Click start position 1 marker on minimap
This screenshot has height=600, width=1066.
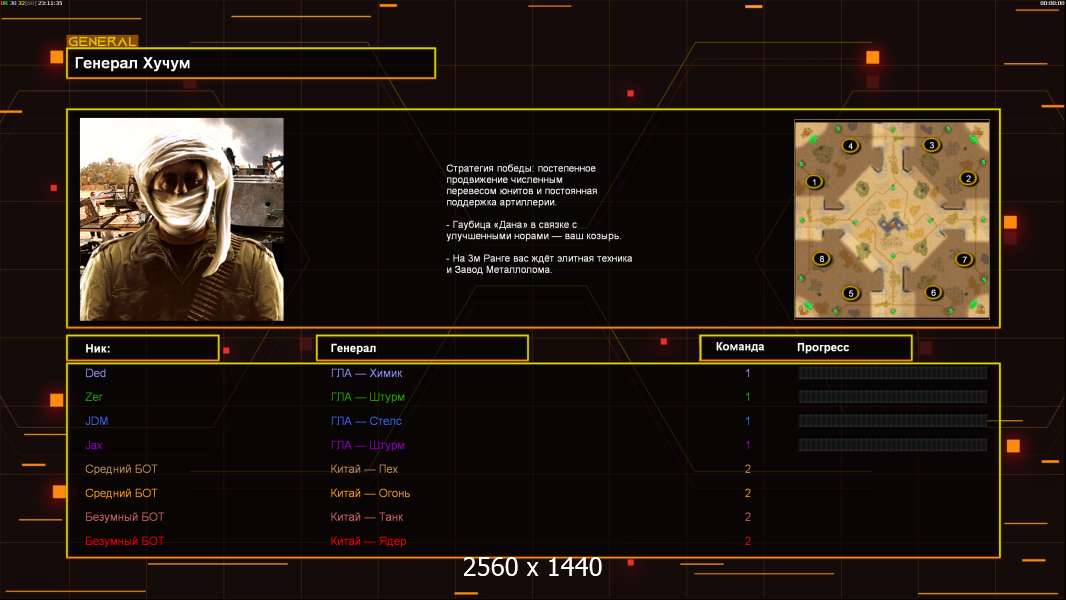tap(814, 181)
